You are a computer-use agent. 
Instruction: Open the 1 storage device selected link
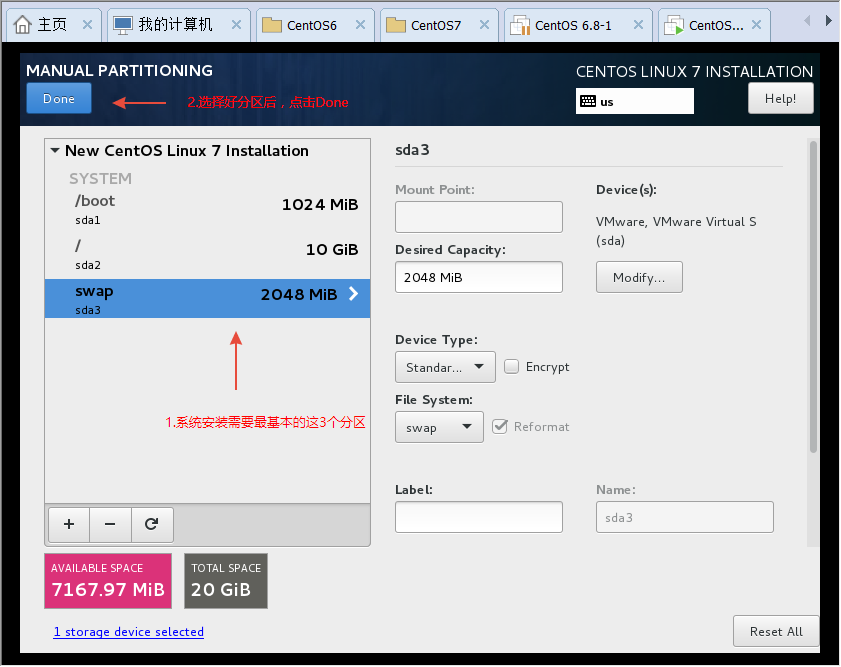pyautogui.click(x=129, y=632)
